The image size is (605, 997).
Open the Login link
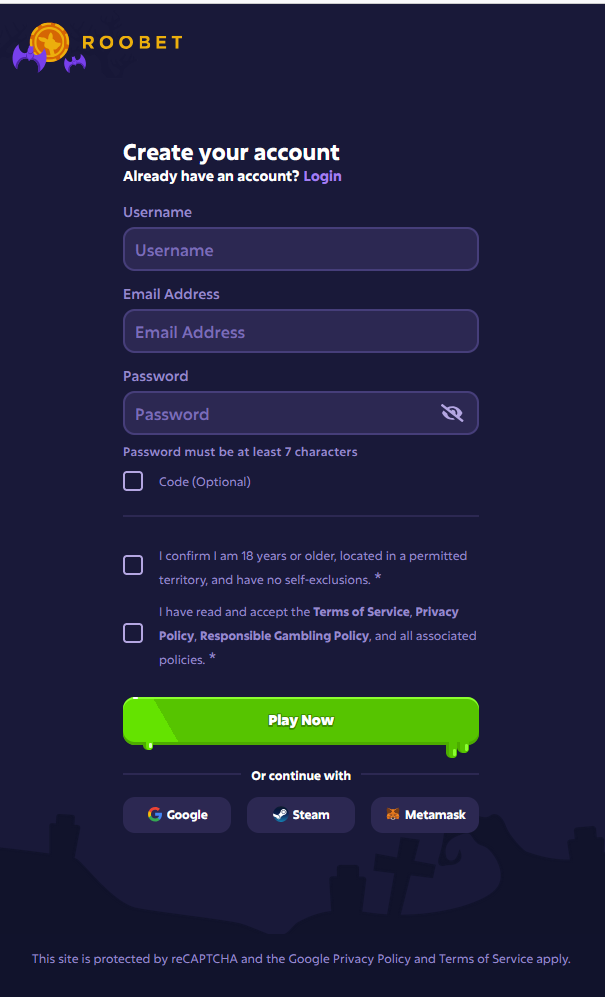pos(323,176)
